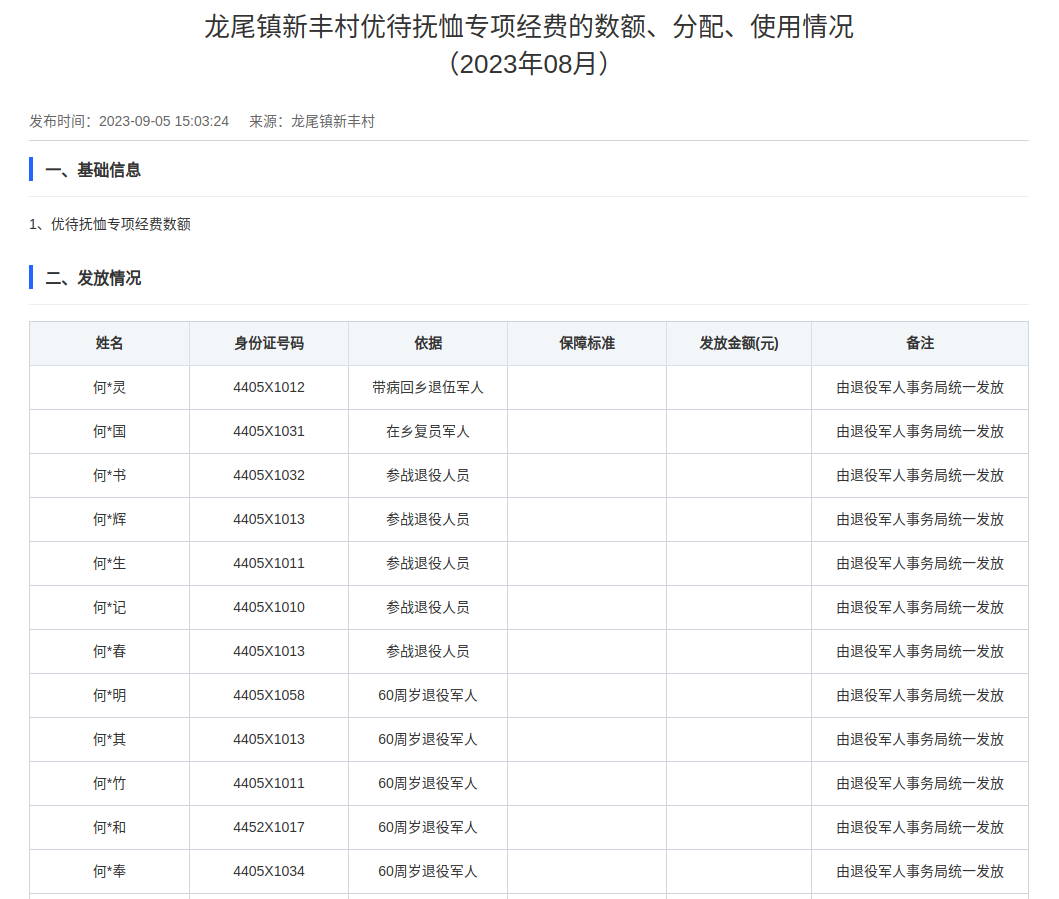
Task: Click the remark 由退役军人事务局统一发放 in 何*其 row
Action: coord(920,740)
